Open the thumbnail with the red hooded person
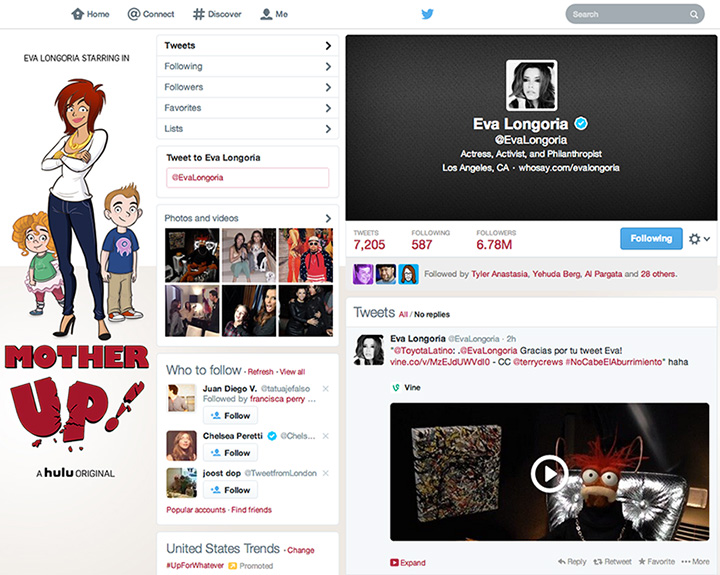 pyautogui.click(x=306, y=255)
